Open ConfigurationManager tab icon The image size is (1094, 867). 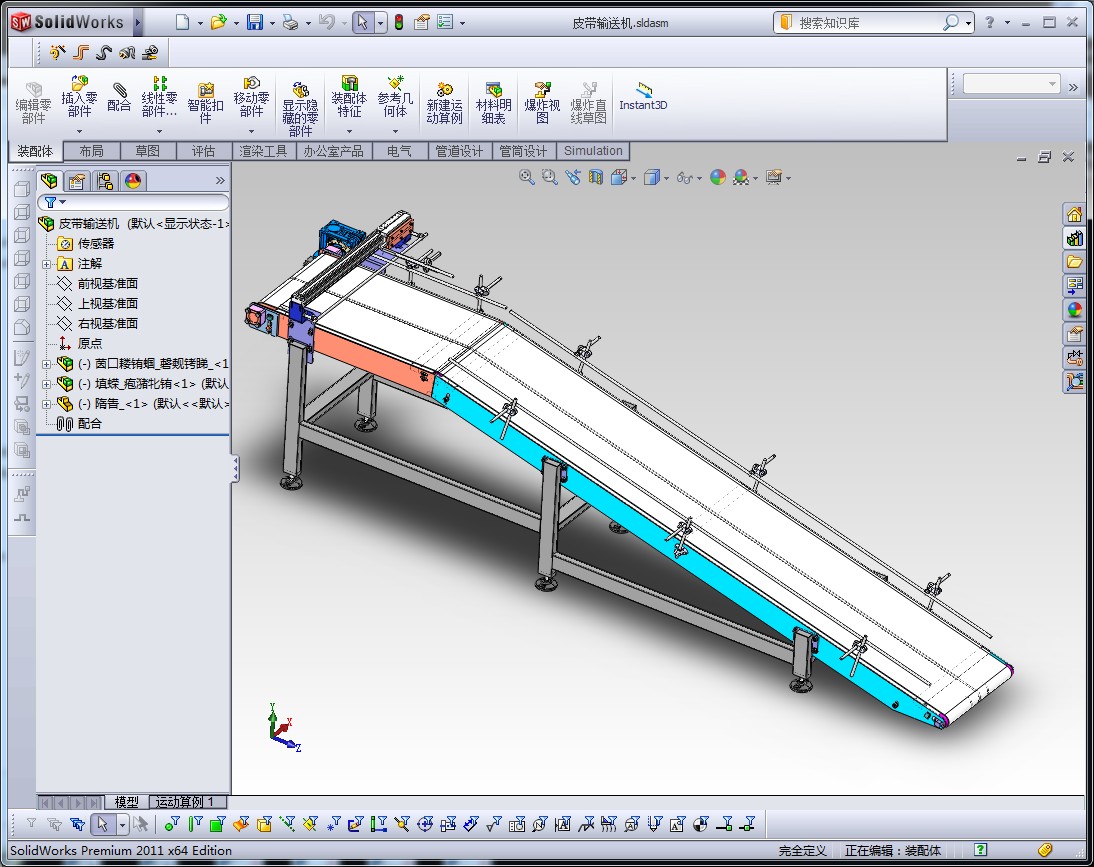tap(105, 181)
